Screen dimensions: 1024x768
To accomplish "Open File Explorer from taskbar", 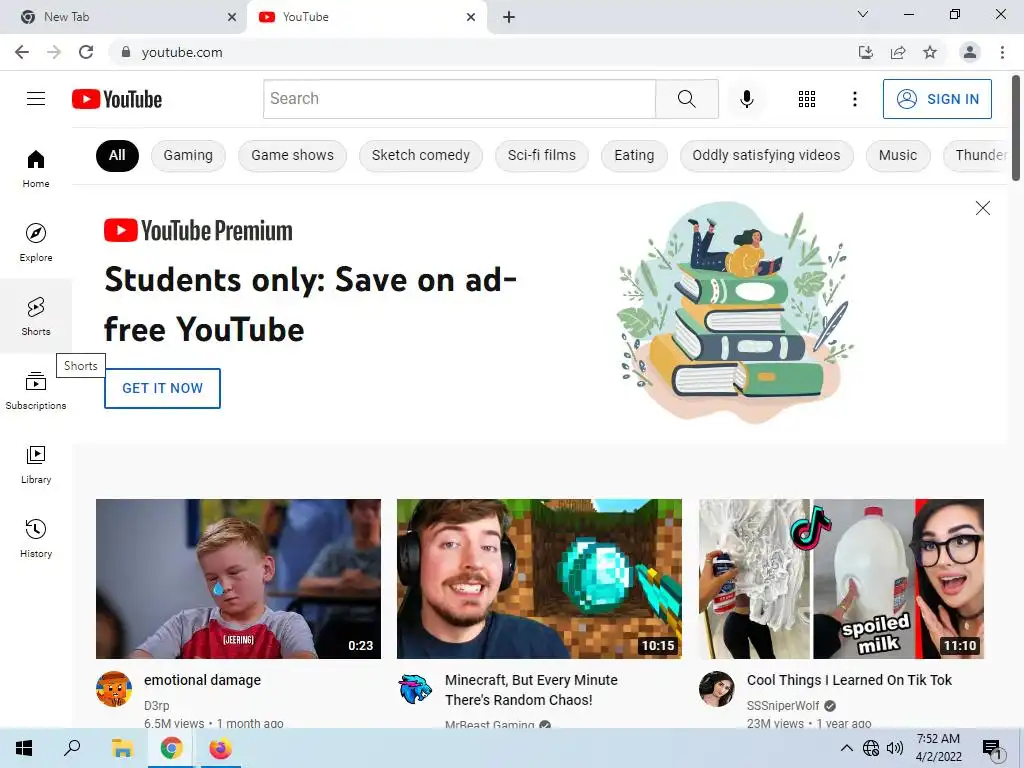I will pyautogui.click(x=122, y=748).
